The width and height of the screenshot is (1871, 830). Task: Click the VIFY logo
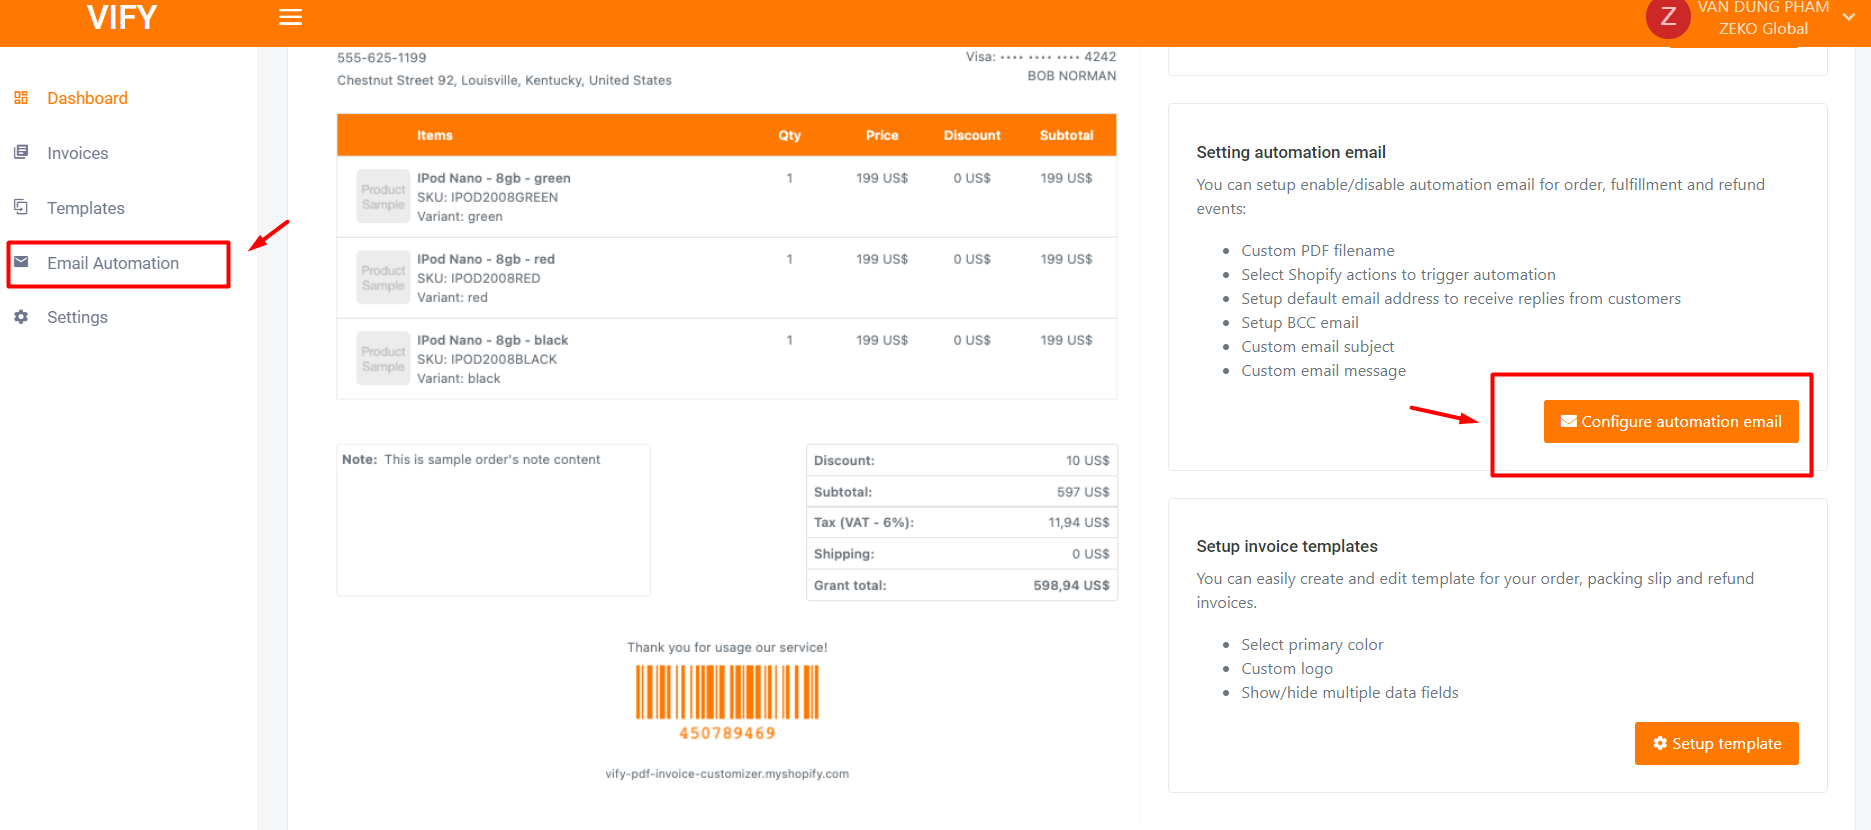pos(122,18)
